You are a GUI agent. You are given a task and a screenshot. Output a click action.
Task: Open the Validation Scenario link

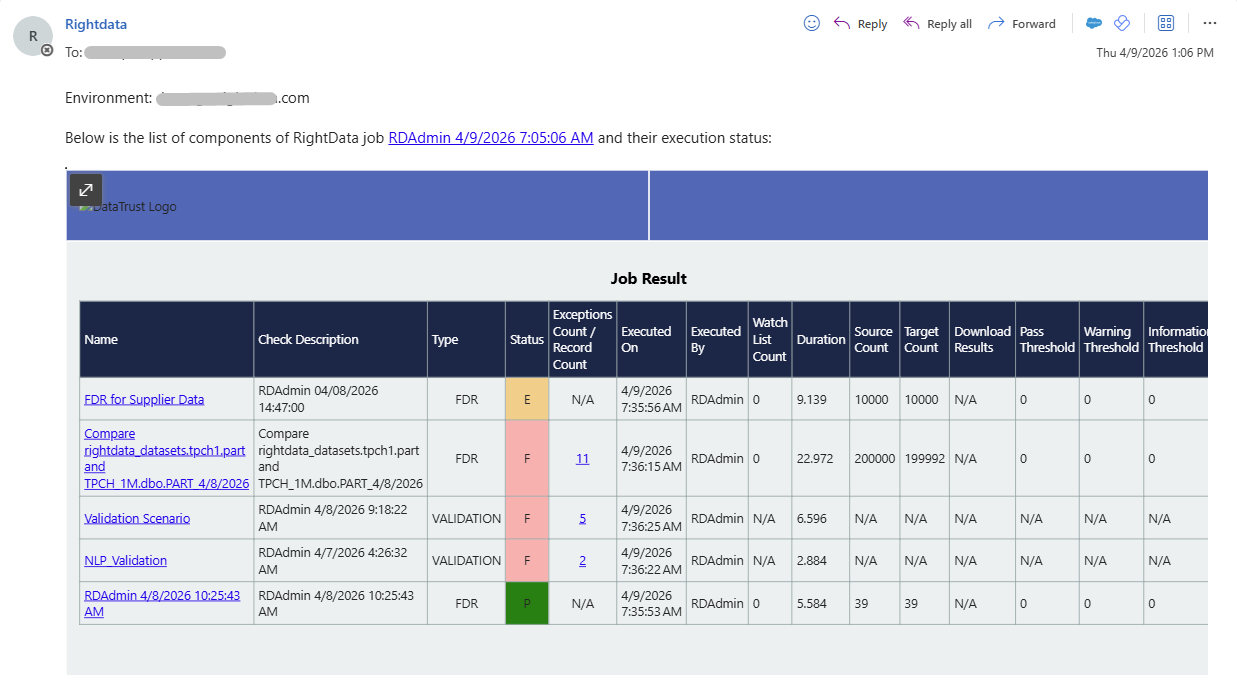click(137, 518)
